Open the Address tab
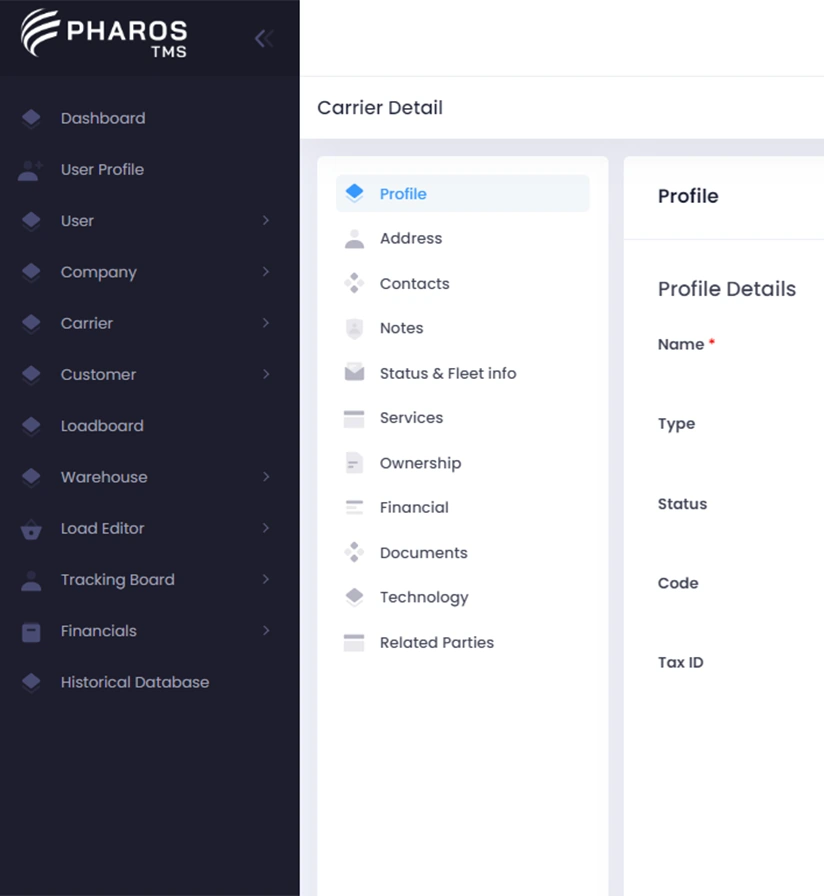The height and width of the screenshot is (896, 824). [410, 238]
